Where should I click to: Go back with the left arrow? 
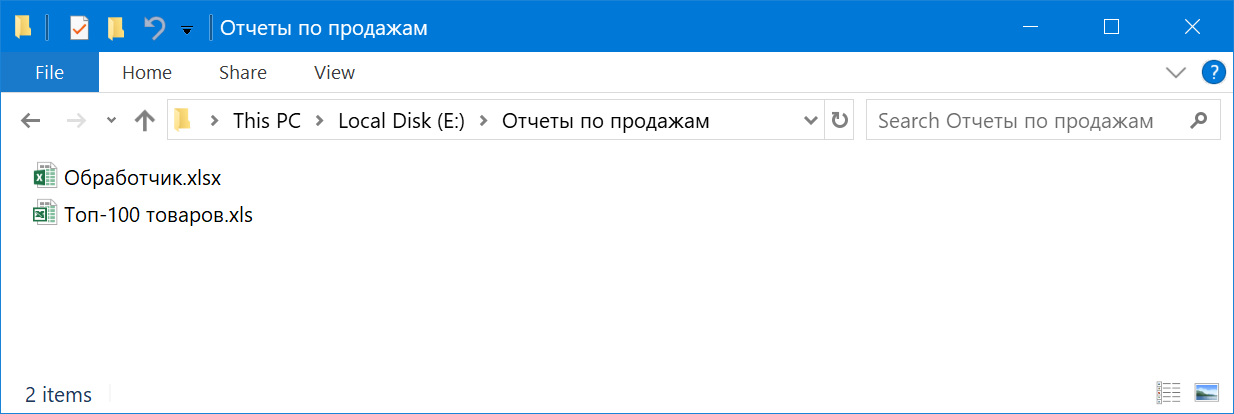coord(31,121)
